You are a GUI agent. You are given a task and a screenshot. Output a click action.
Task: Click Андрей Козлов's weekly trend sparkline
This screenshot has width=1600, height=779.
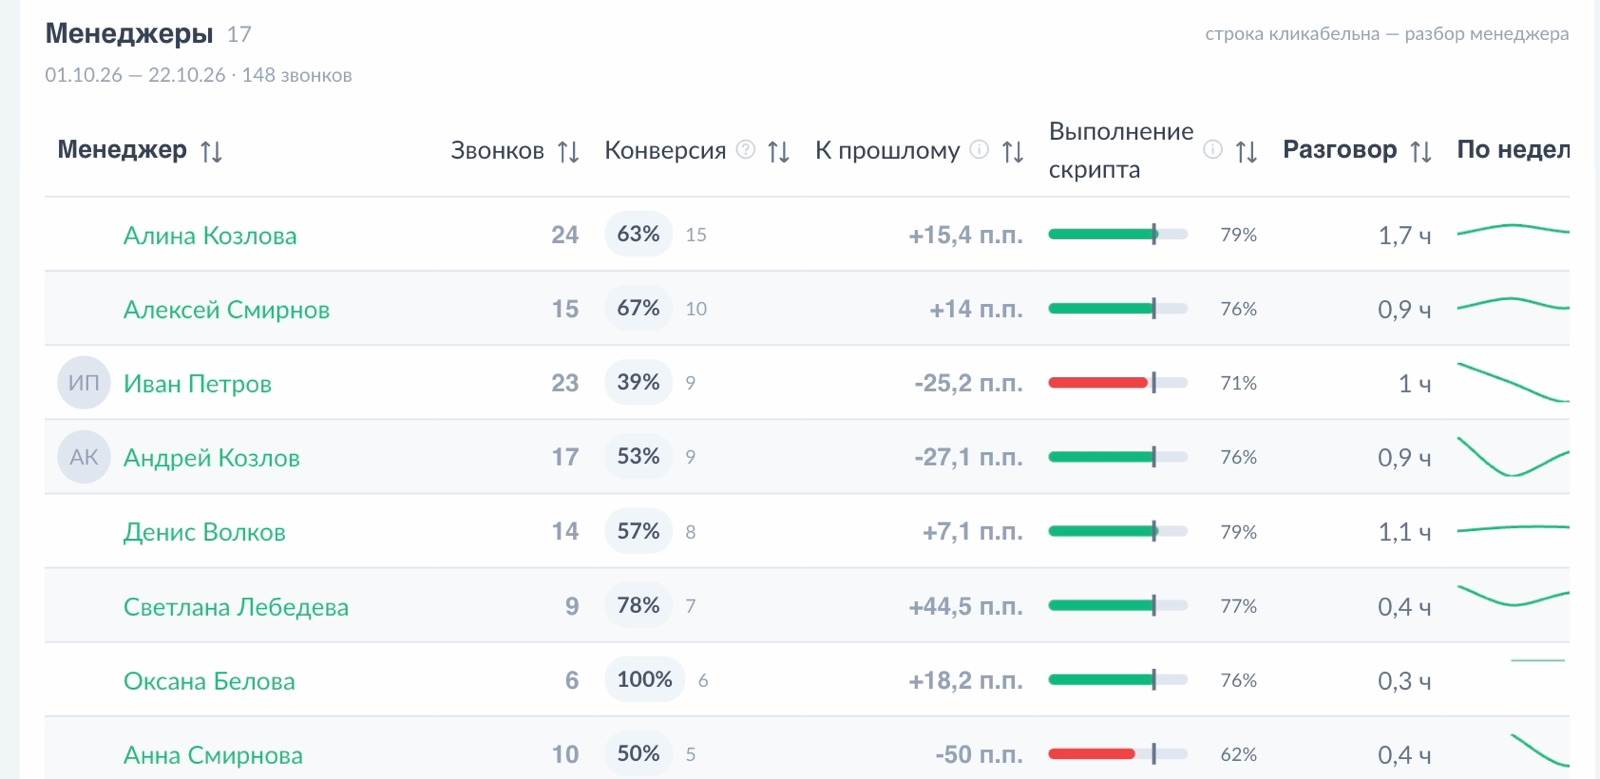point(1513,457)
